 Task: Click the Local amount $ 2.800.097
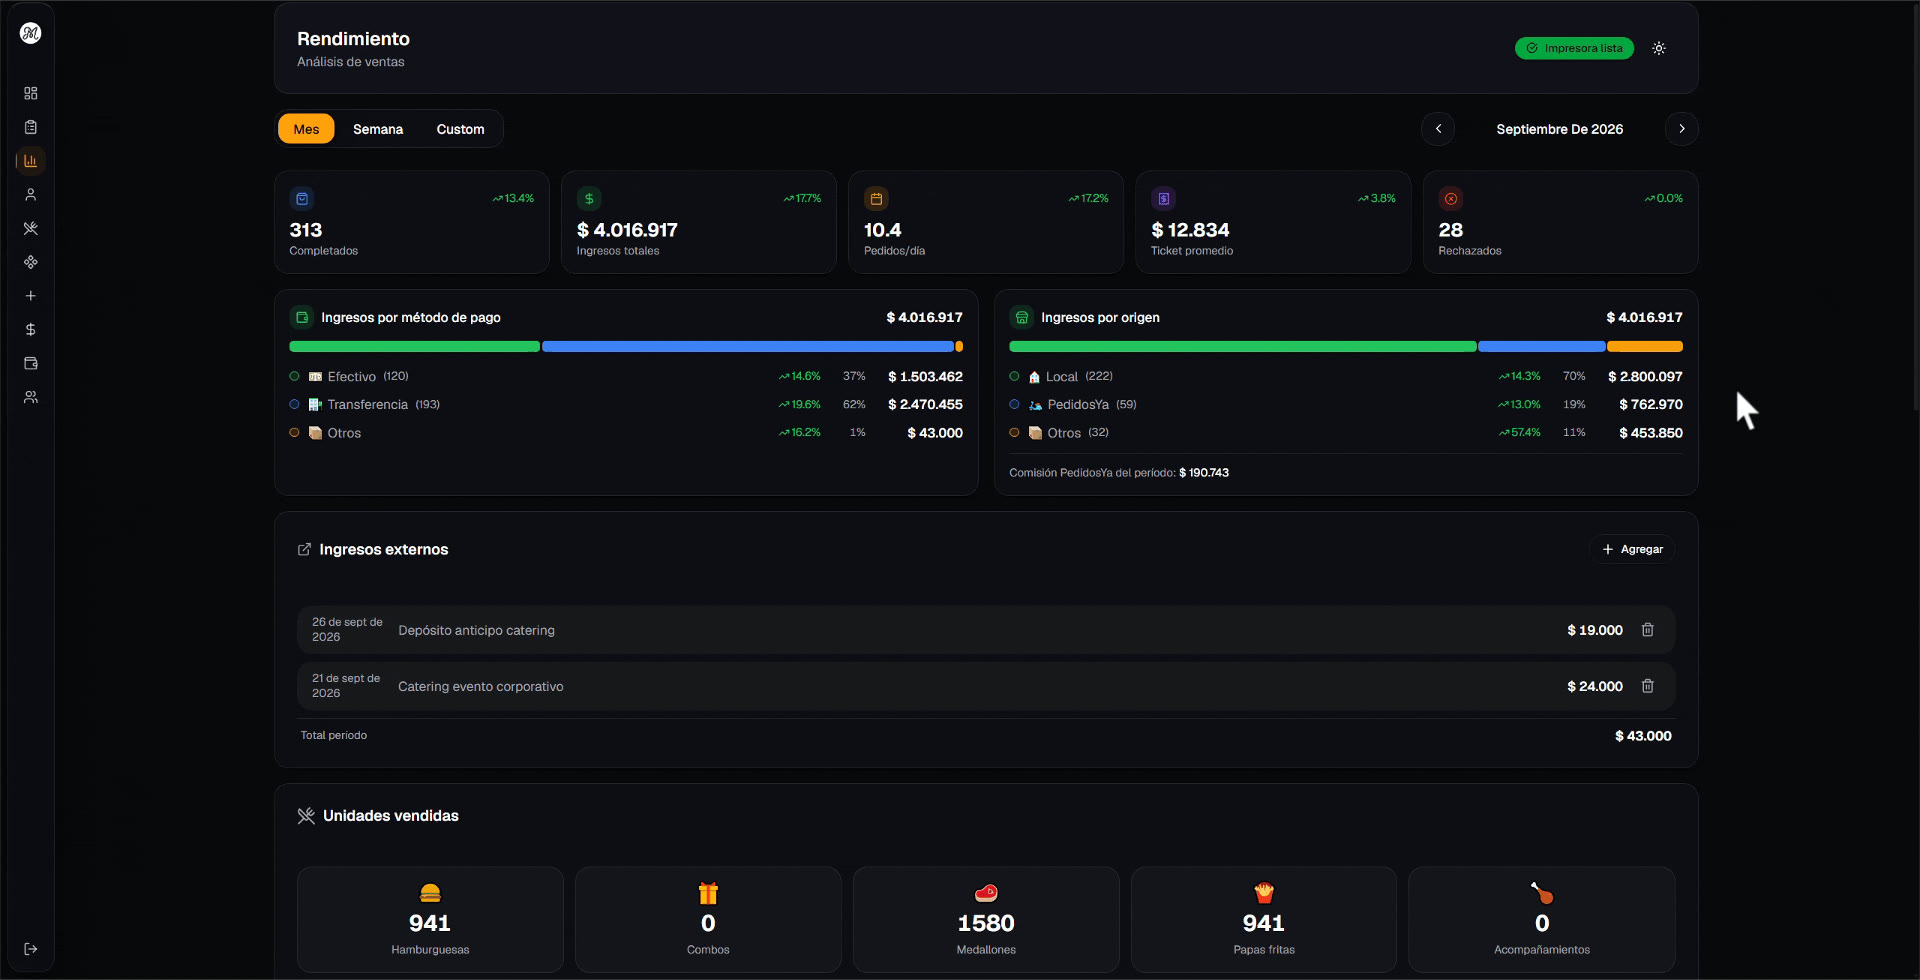click(1645, 377)
